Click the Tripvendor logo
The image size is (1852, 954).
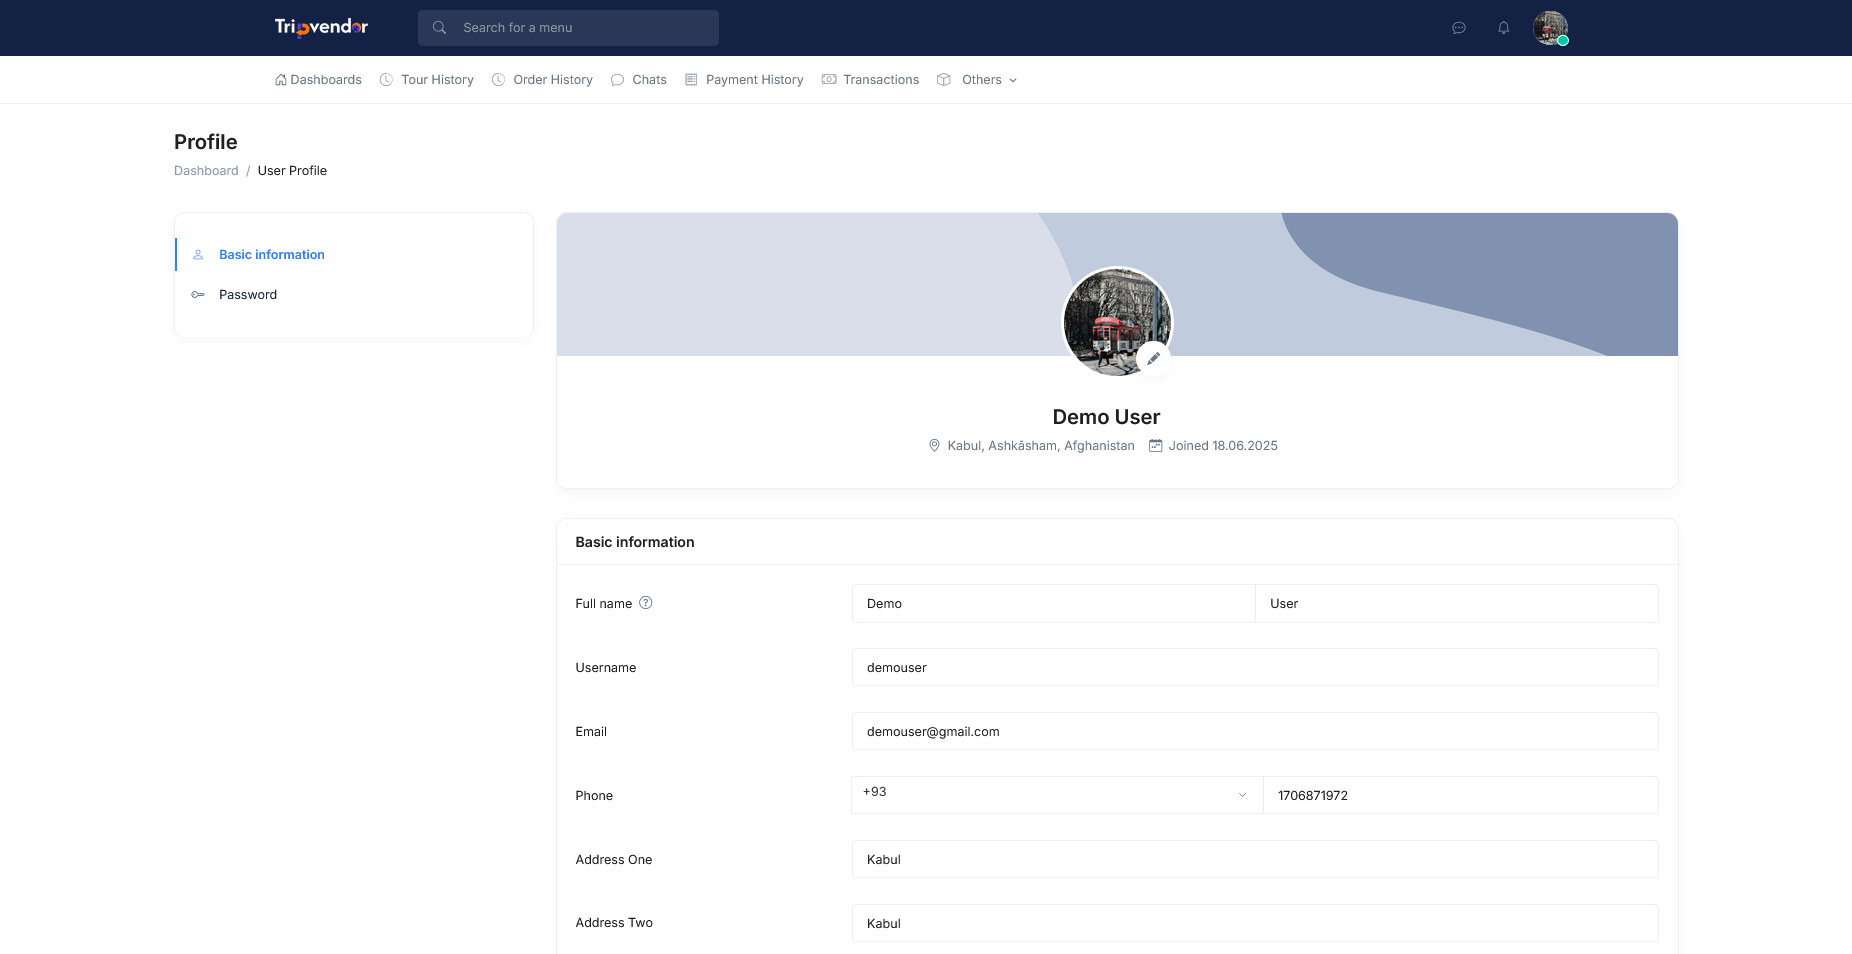321,27
